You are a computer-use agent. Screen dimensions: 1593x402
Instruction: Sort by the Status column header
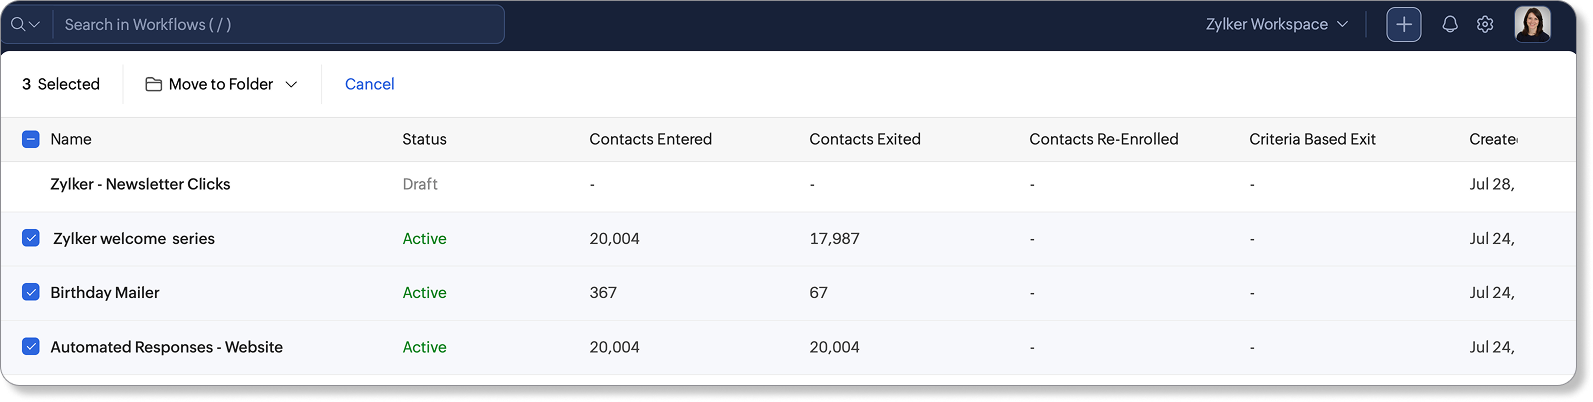tap(424, 139)
